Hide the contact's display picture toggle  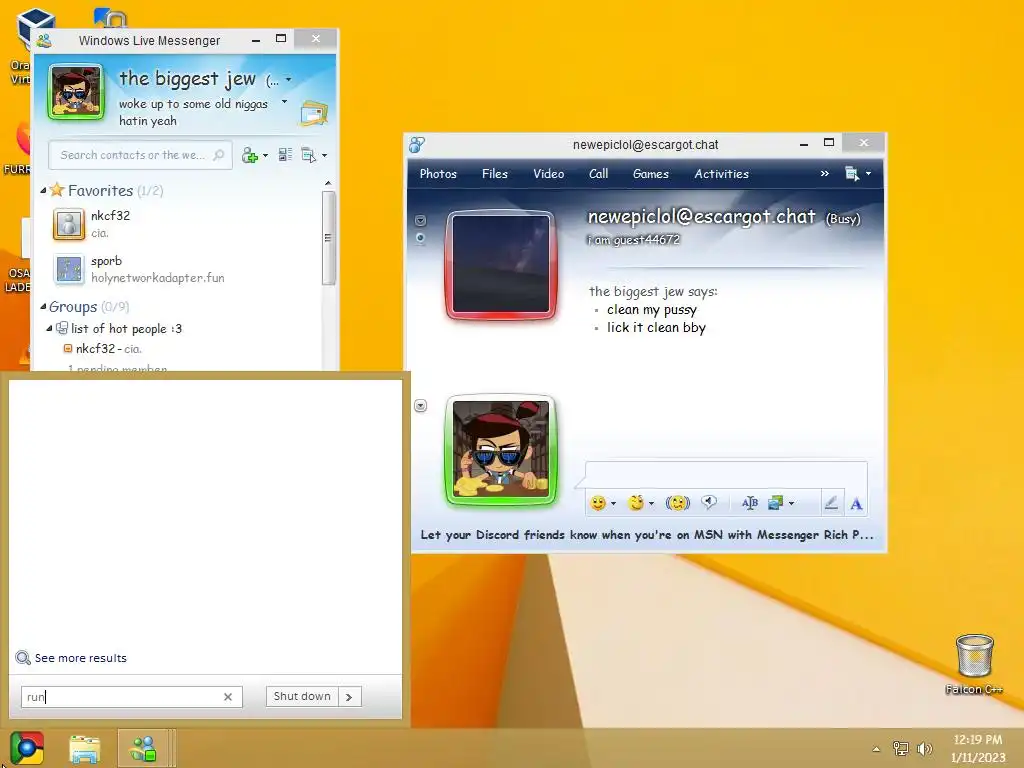click(x=421, y=220)
